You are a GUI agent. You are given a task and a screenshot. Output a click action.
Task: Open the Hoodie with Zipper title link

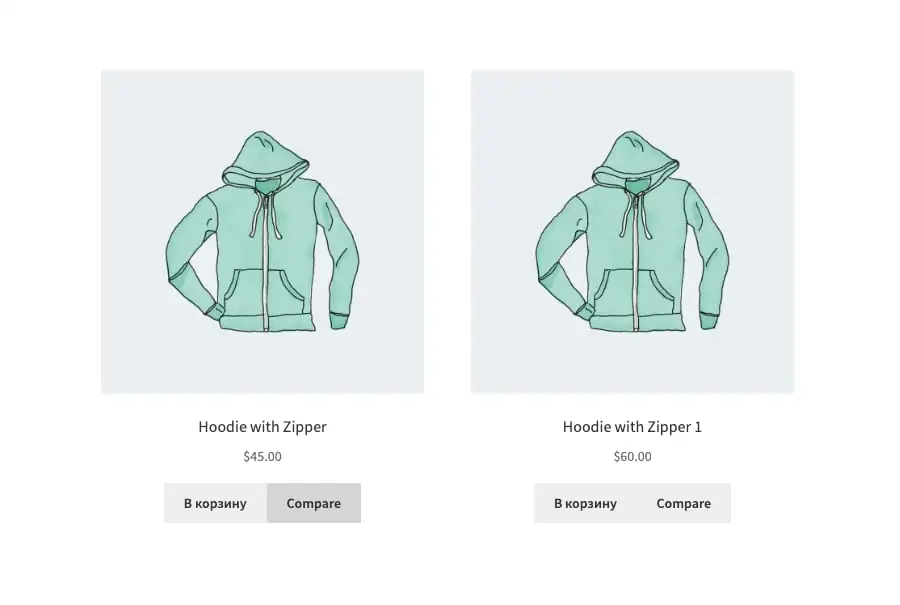pos(262,427)
